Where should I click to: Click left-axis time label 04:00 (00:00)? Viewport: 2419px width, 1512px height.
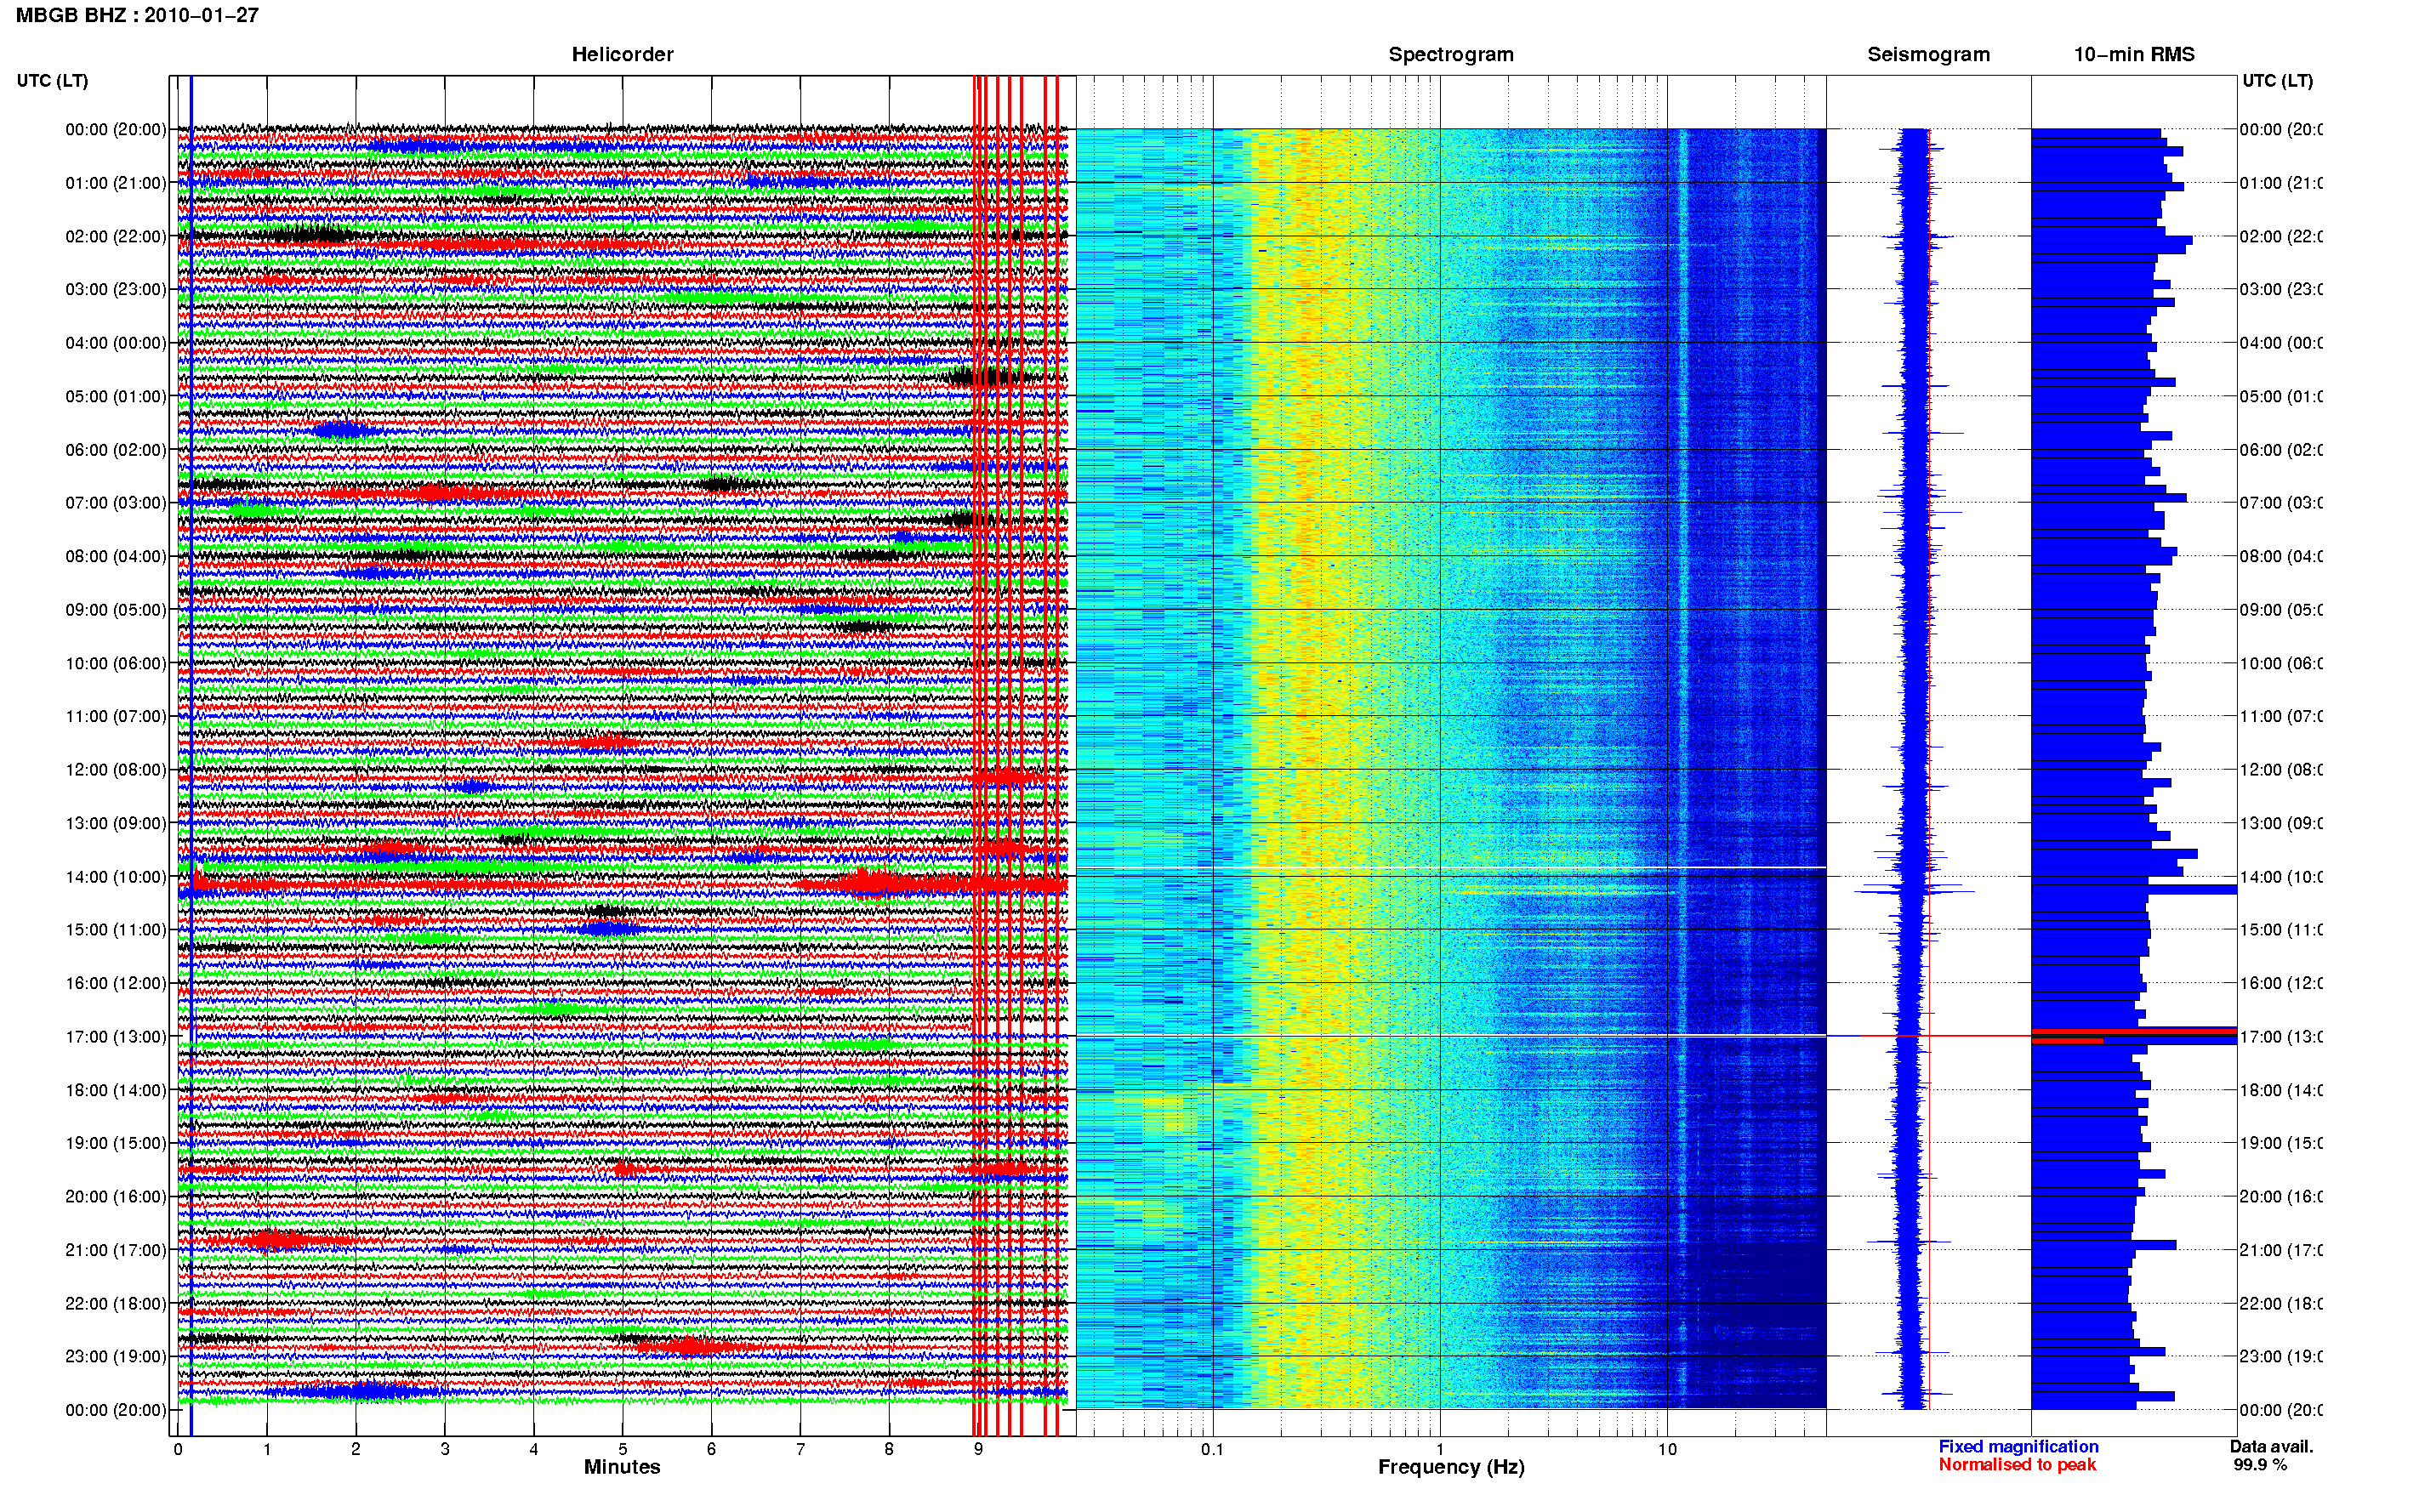click(x=116, y=343)
